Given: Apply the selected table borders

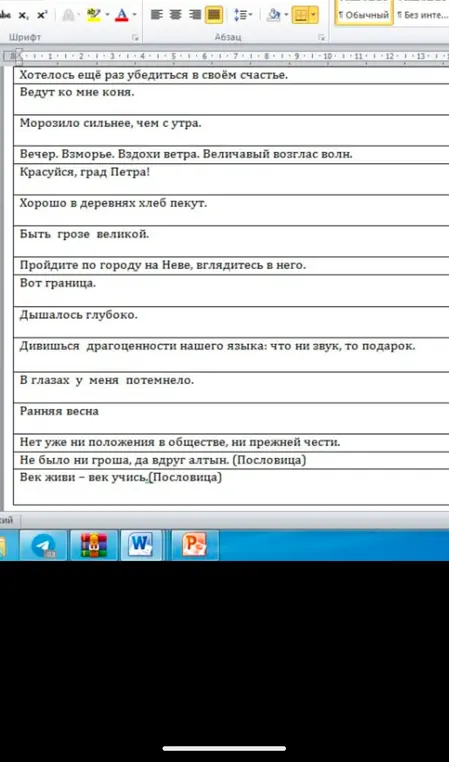Looking at the screenshot, I should (x=301, y=15).
